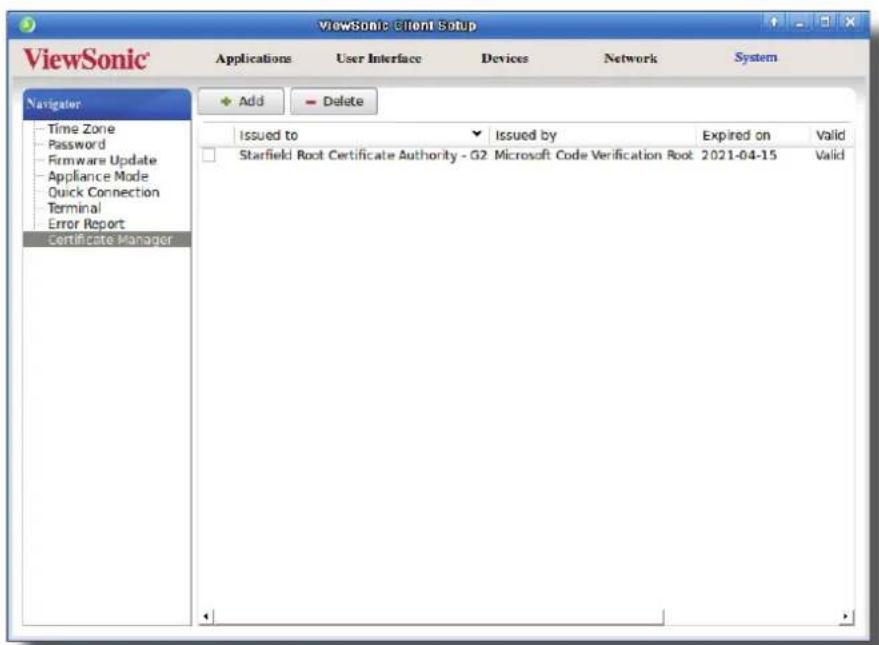Click the 2021-04-15 expiry date

(739, 155)
